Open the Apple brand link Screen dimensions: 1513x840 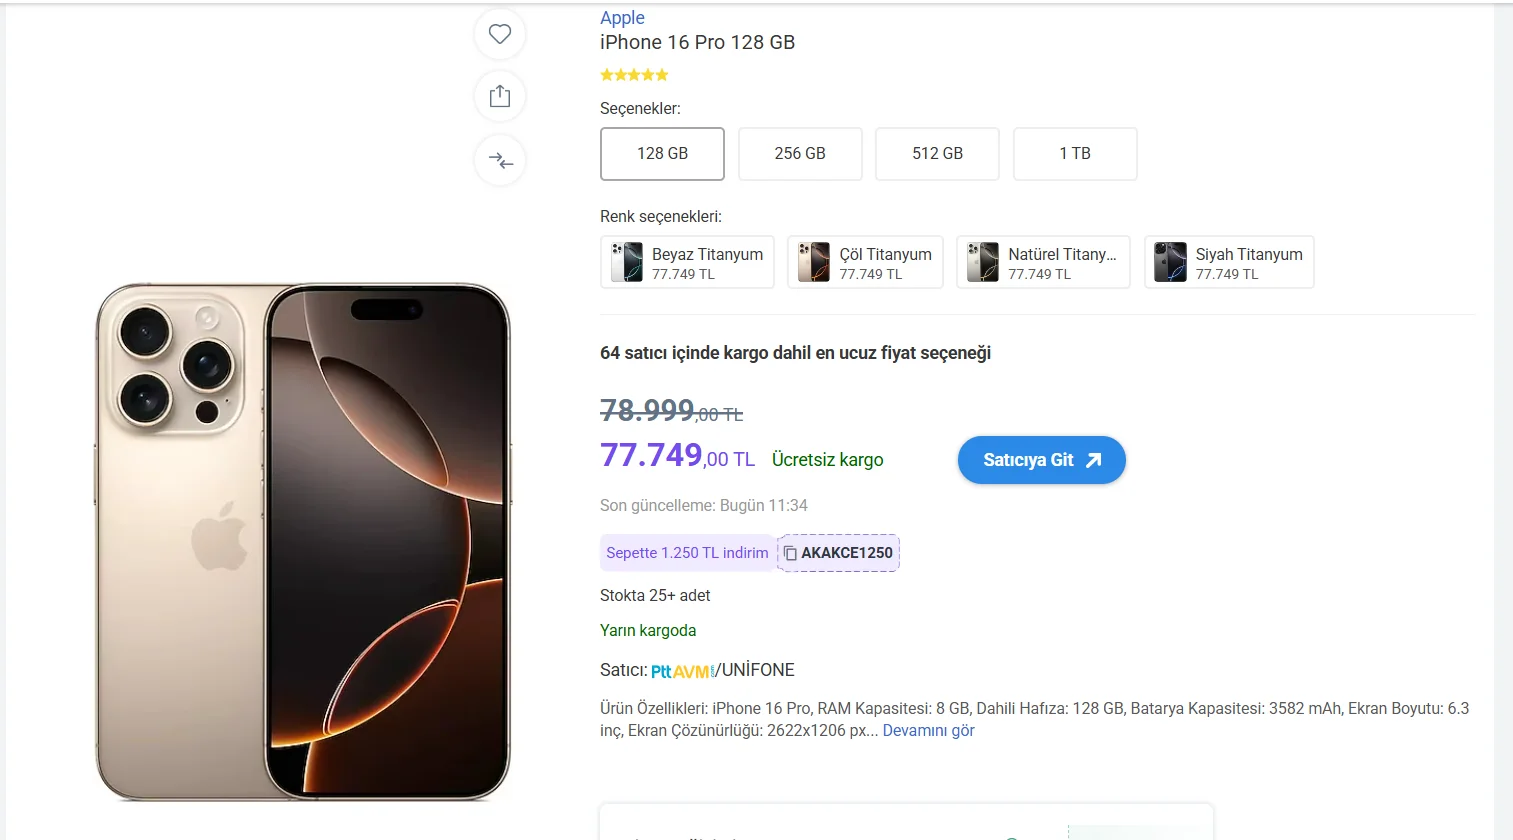[622, 18]
